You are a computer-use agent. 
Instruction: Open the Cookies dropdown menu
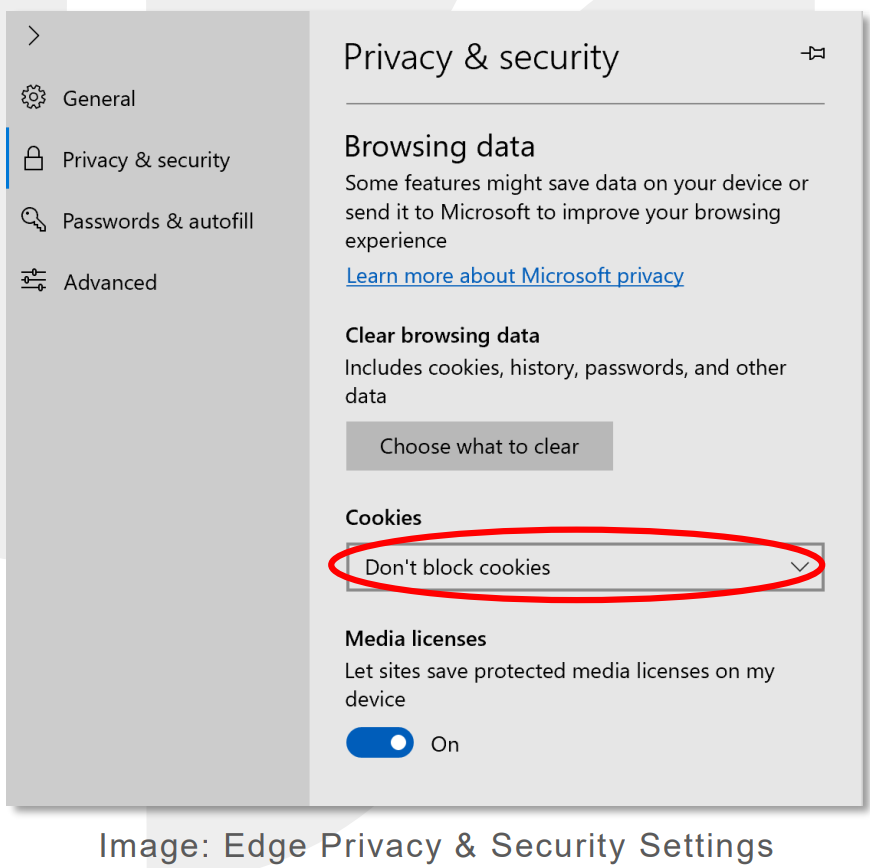pos(585,567)
